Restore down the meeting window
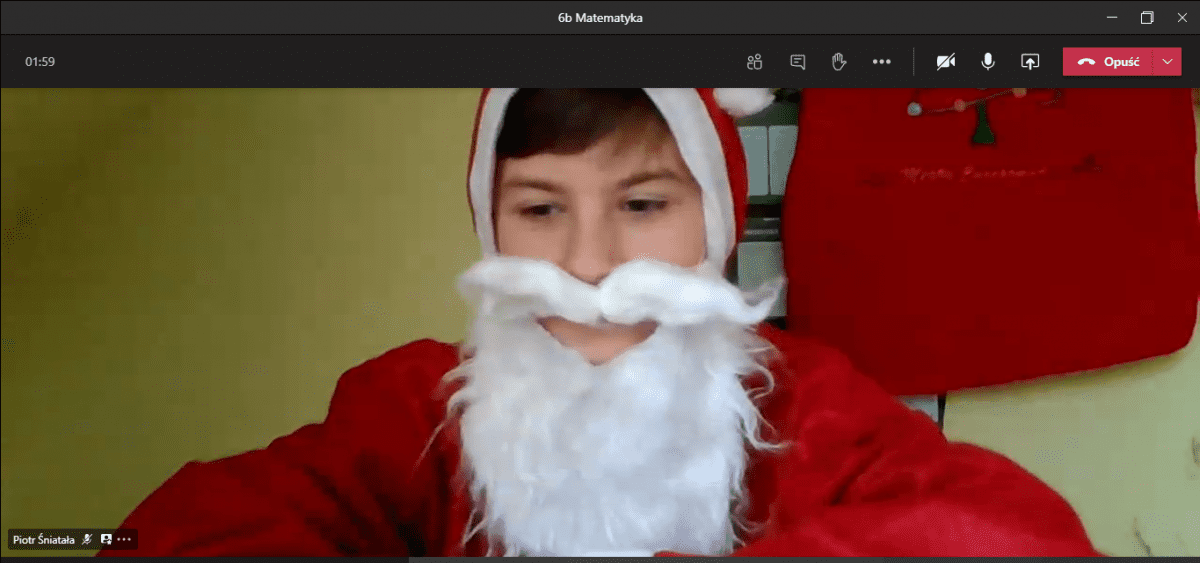Image resolution: width=1200 pixels, height=563 pixels. (x=1147, y=17)
